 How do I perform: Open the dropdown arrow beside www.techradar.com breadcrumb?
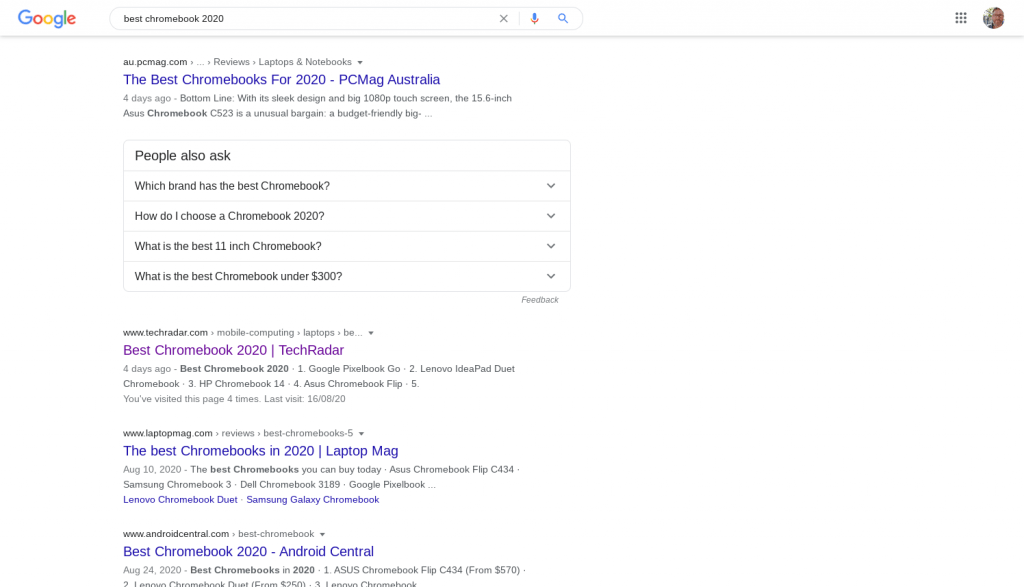pos(371,333)
